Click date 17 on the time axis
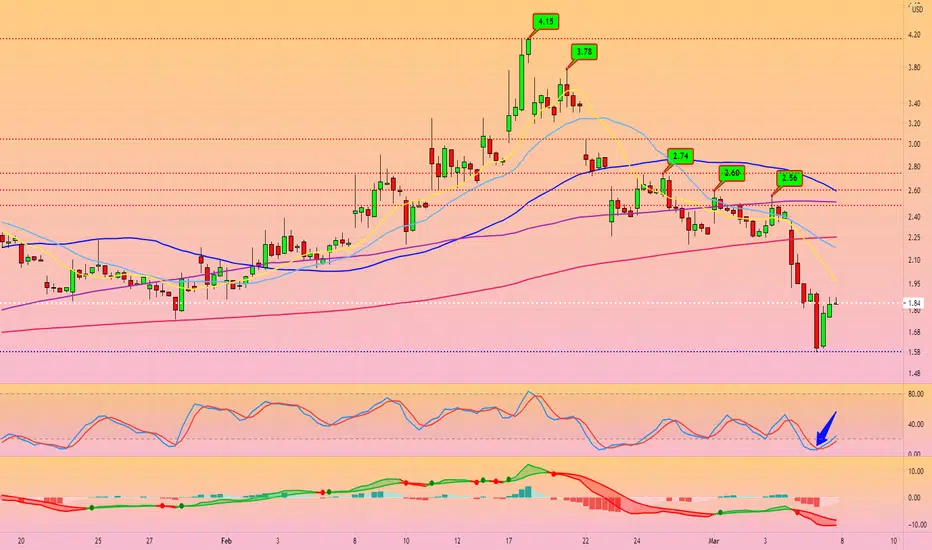 [509, 542]
